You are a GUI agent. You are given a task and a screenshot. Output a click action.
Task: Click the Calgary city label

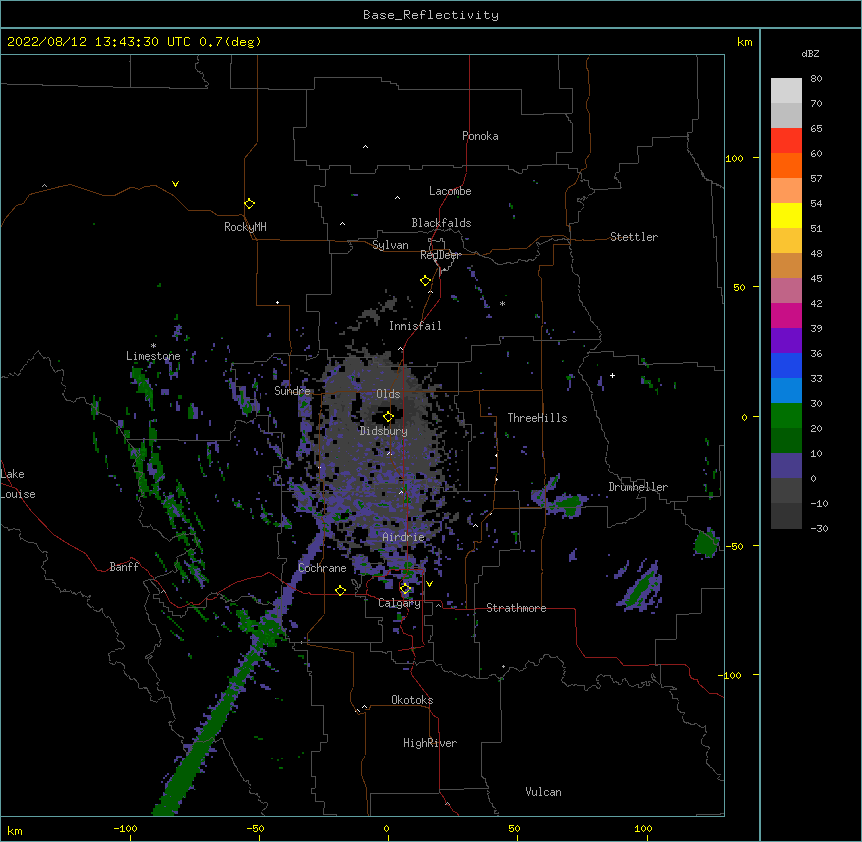pos(399,603)
